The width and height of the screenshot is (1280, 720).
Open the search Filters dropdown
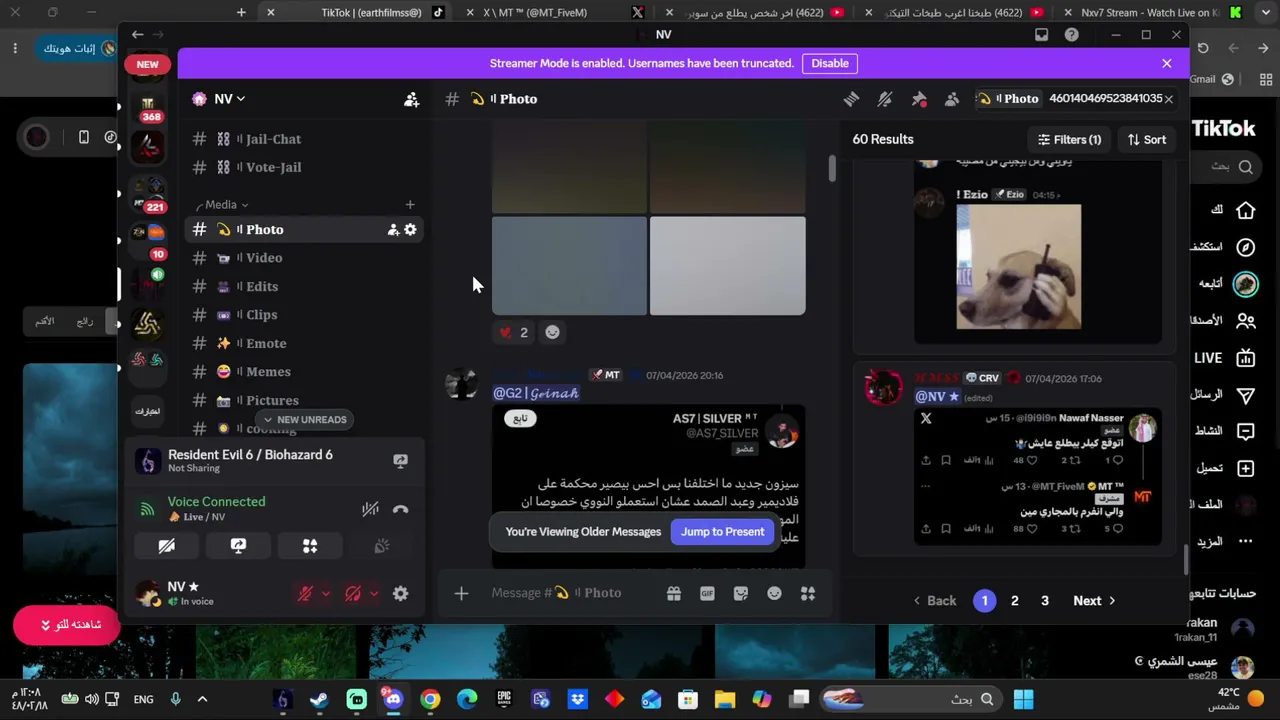1069,140
